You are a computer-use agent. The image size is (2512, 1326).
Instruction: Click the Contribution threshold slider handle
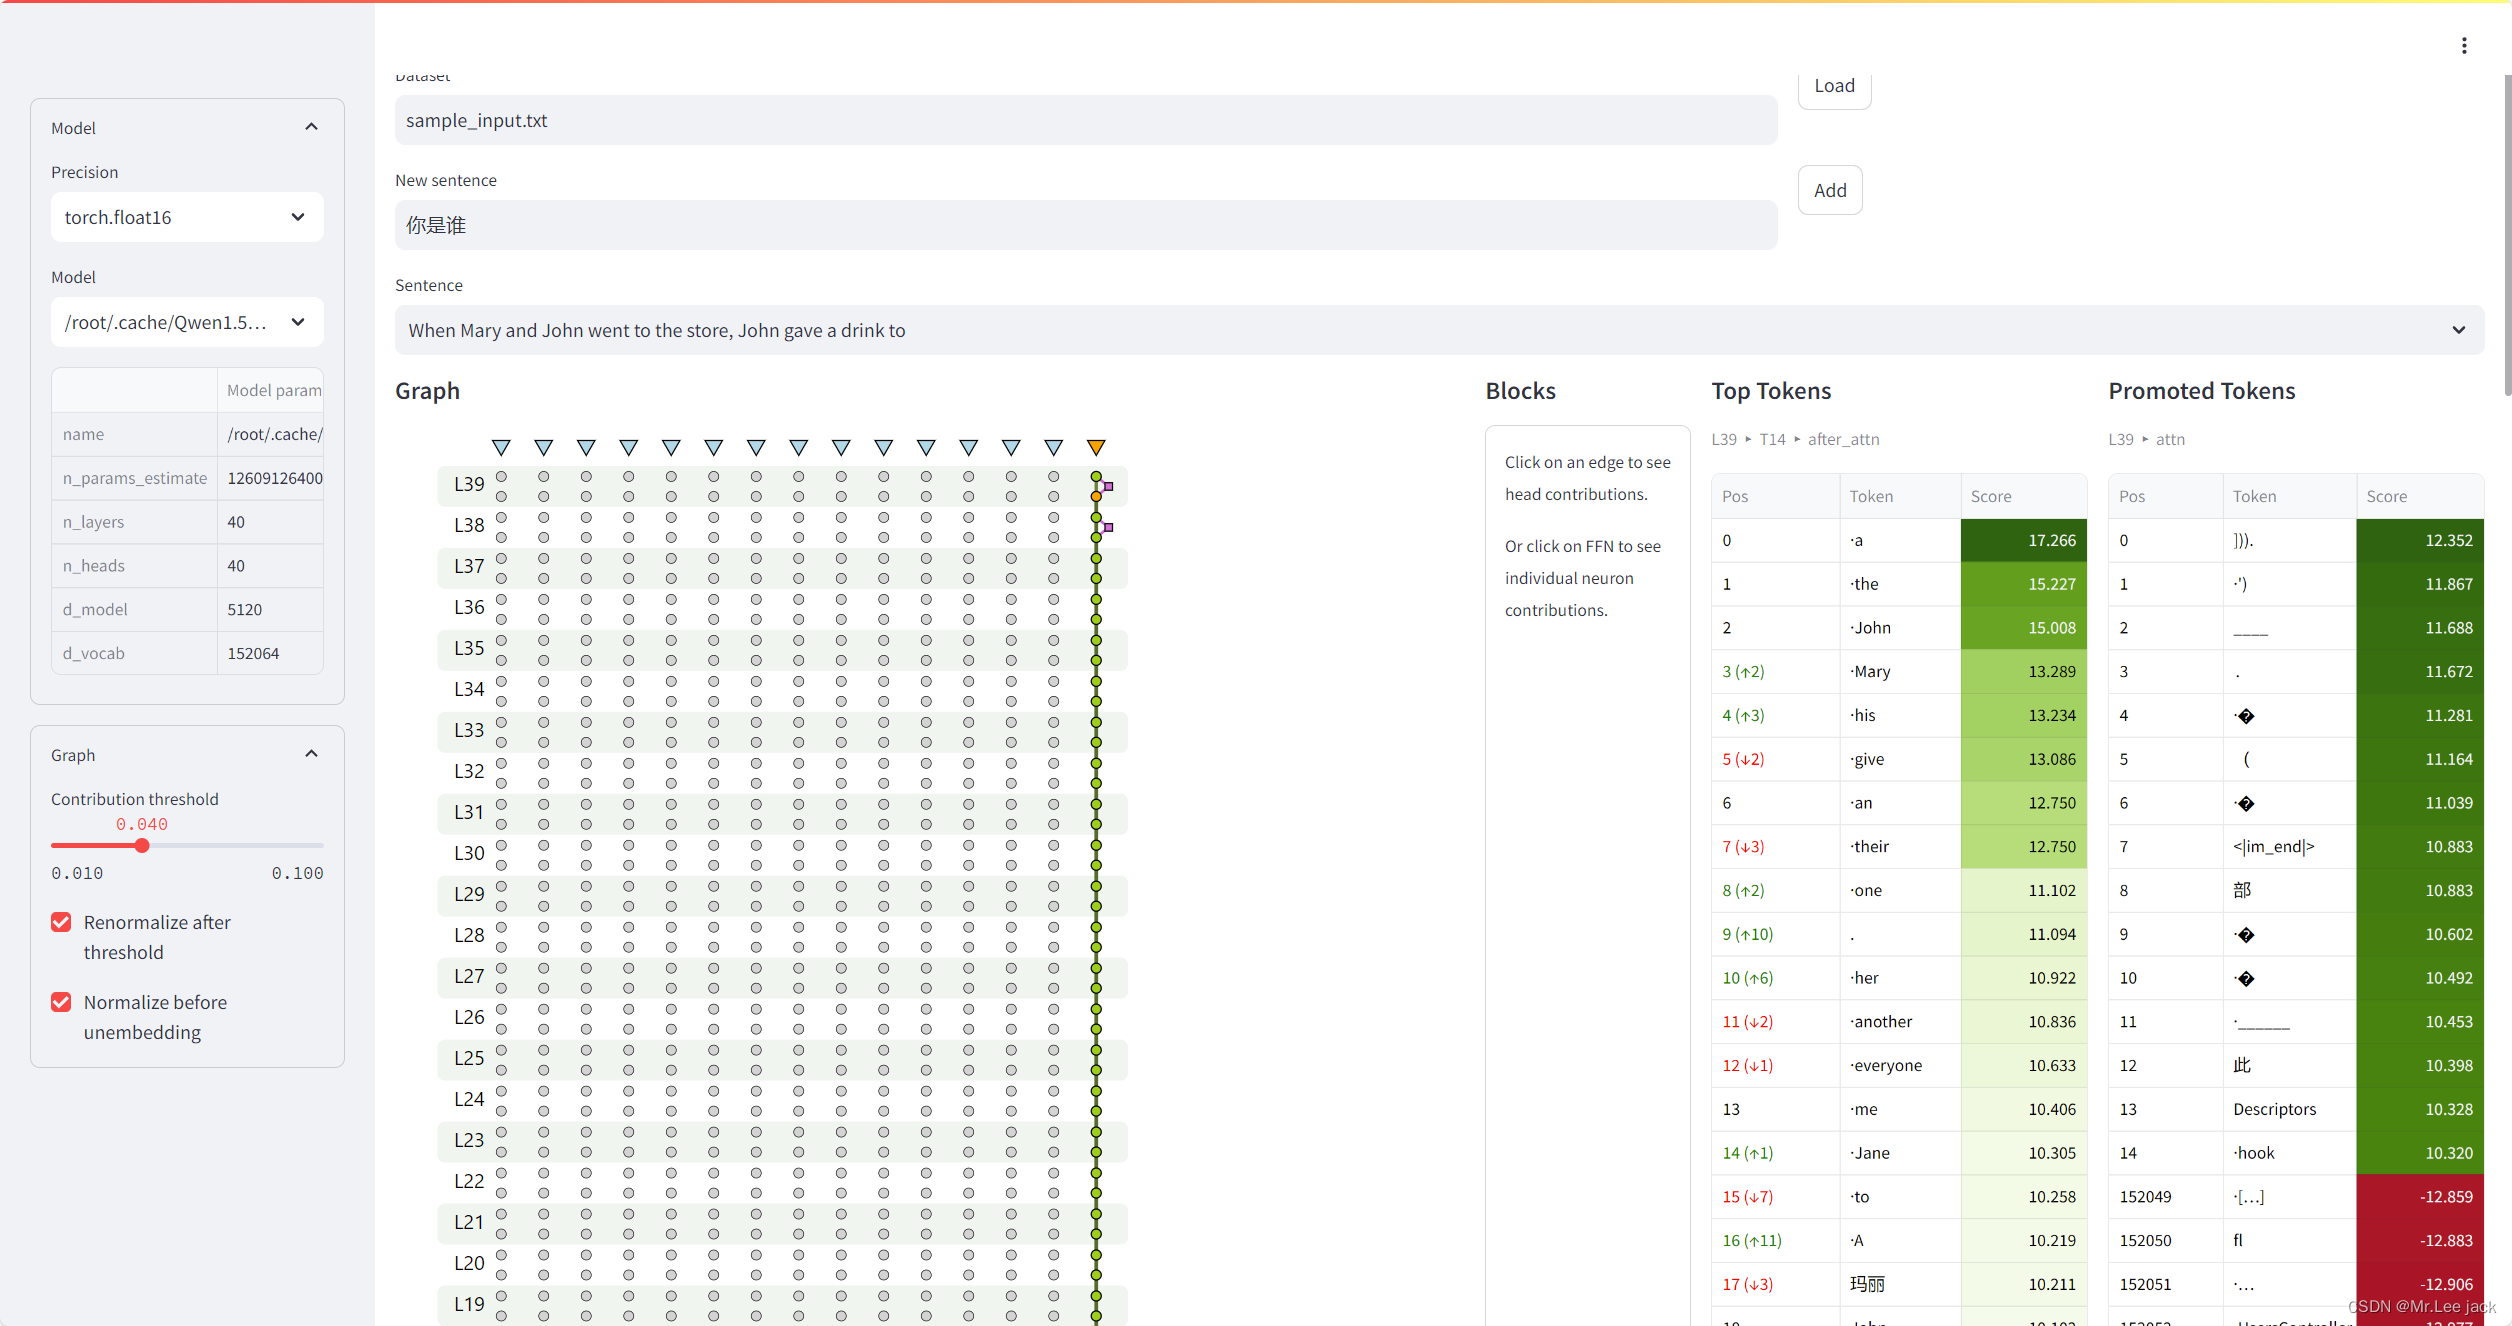pyautogui.click(x=142, y=846)
